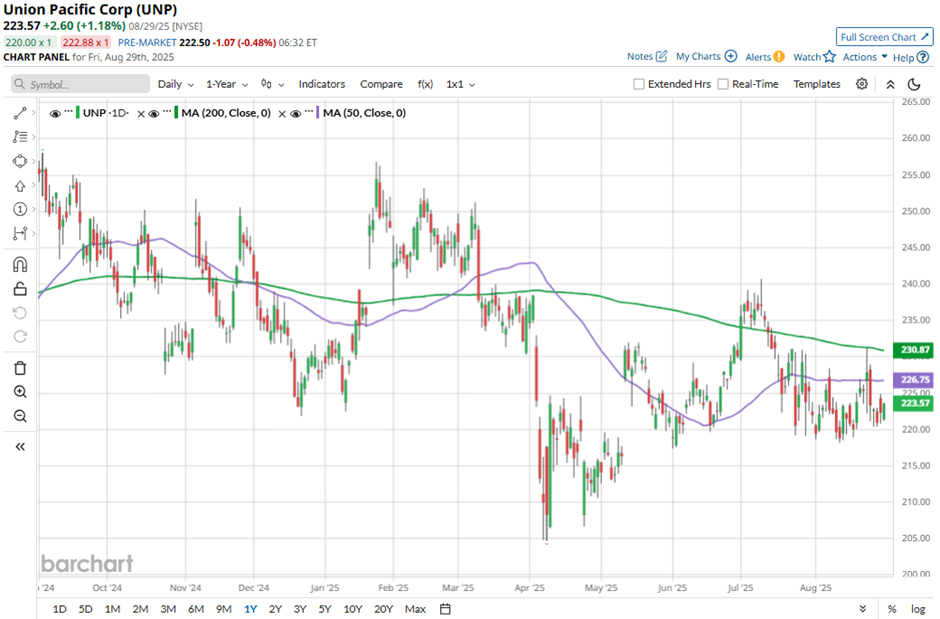940x619 pixels.
Task: Open the f(x) expressions menu
Action: 425,84
